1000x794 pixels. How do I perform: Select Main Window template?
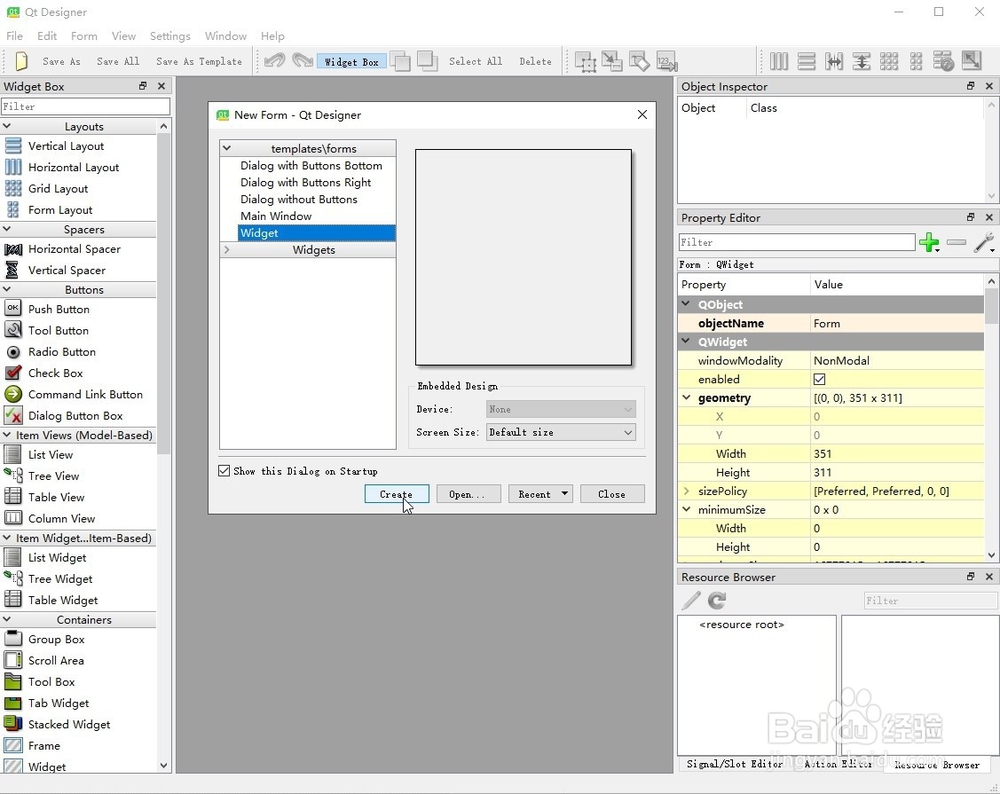tap(276, 216)
